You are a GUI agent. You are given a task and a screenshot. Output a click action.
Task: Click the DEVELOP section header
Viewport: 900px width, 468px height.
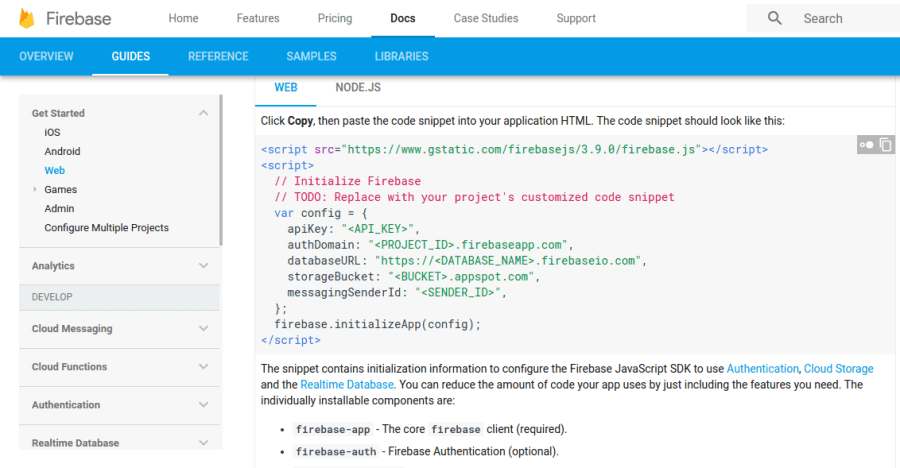point(119,297)
